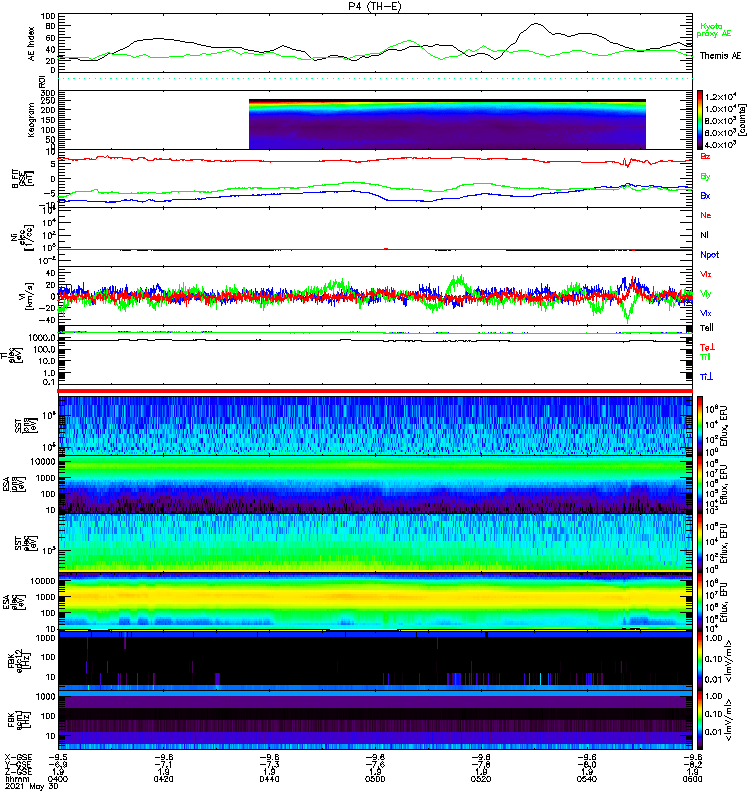
Task: Click the 0500 time tick label
Action: [375, 779]
